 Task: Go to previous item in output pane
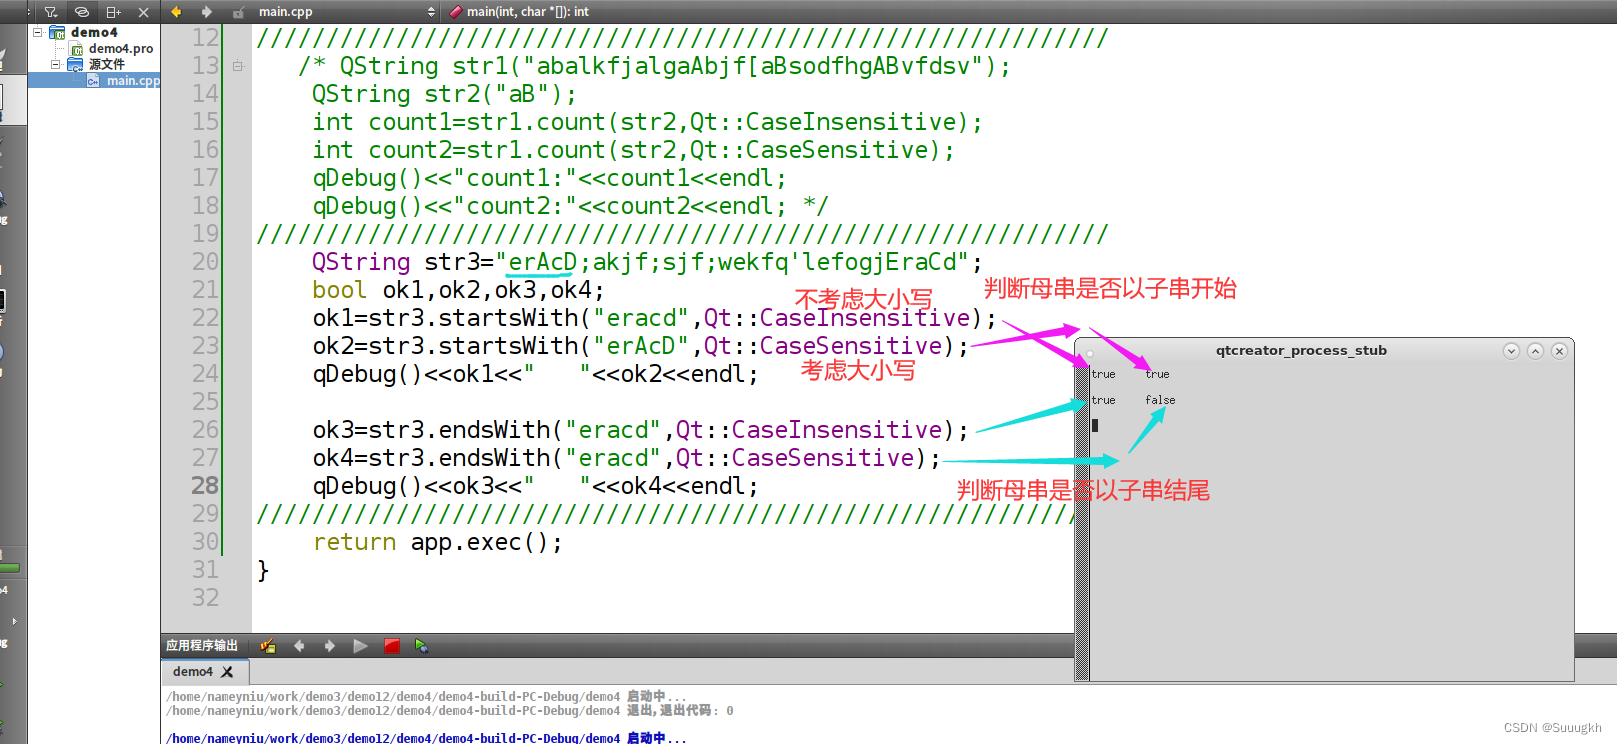(299, 646)
